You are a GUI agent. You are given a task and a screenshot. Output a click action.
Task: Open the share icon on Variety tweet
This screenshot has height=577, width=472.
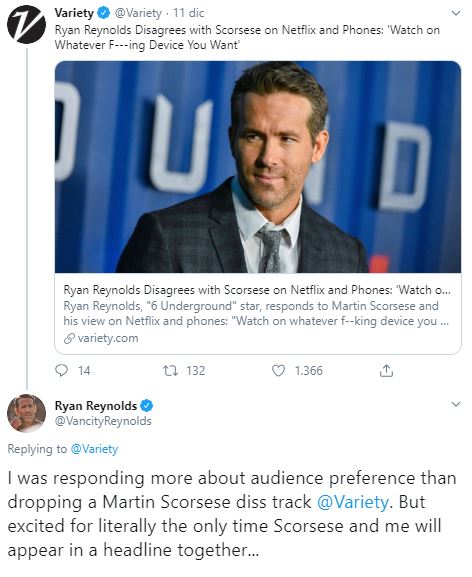(x=386, y=371)
